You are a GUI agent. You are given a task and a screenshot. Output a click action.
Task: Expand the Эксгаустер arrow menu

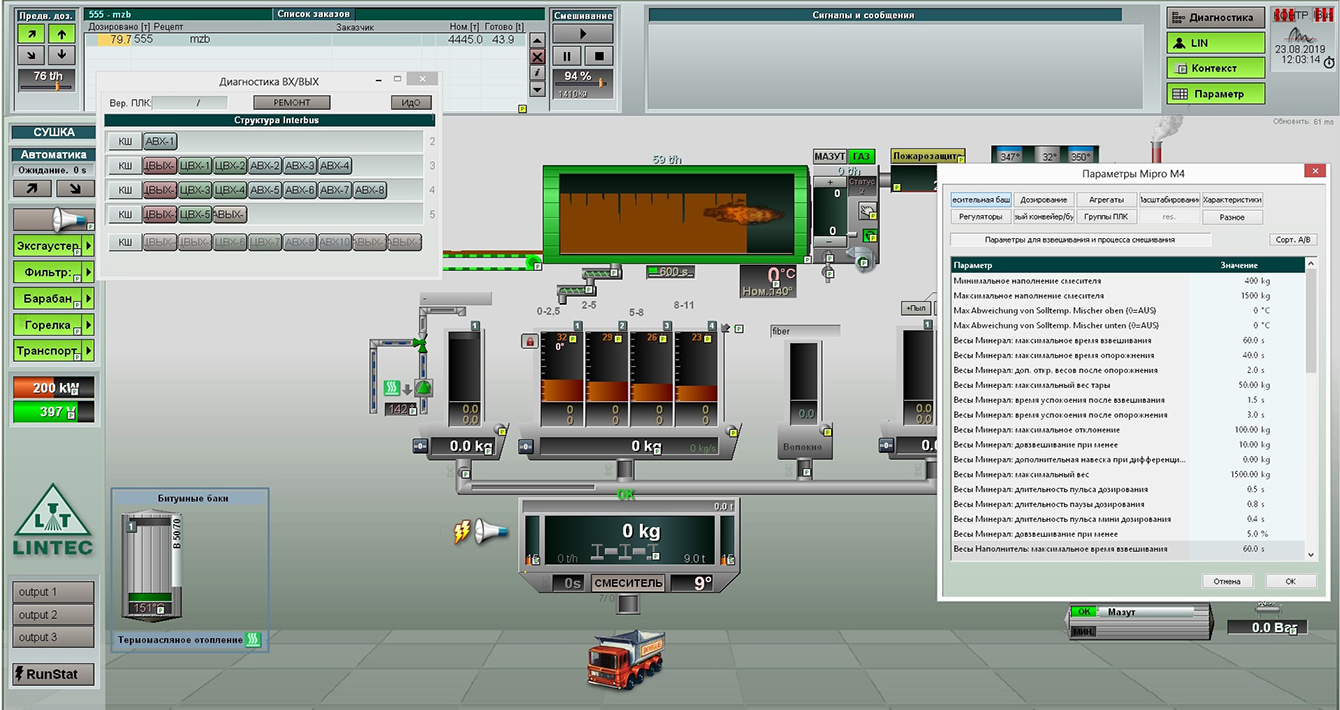[88, 246]
